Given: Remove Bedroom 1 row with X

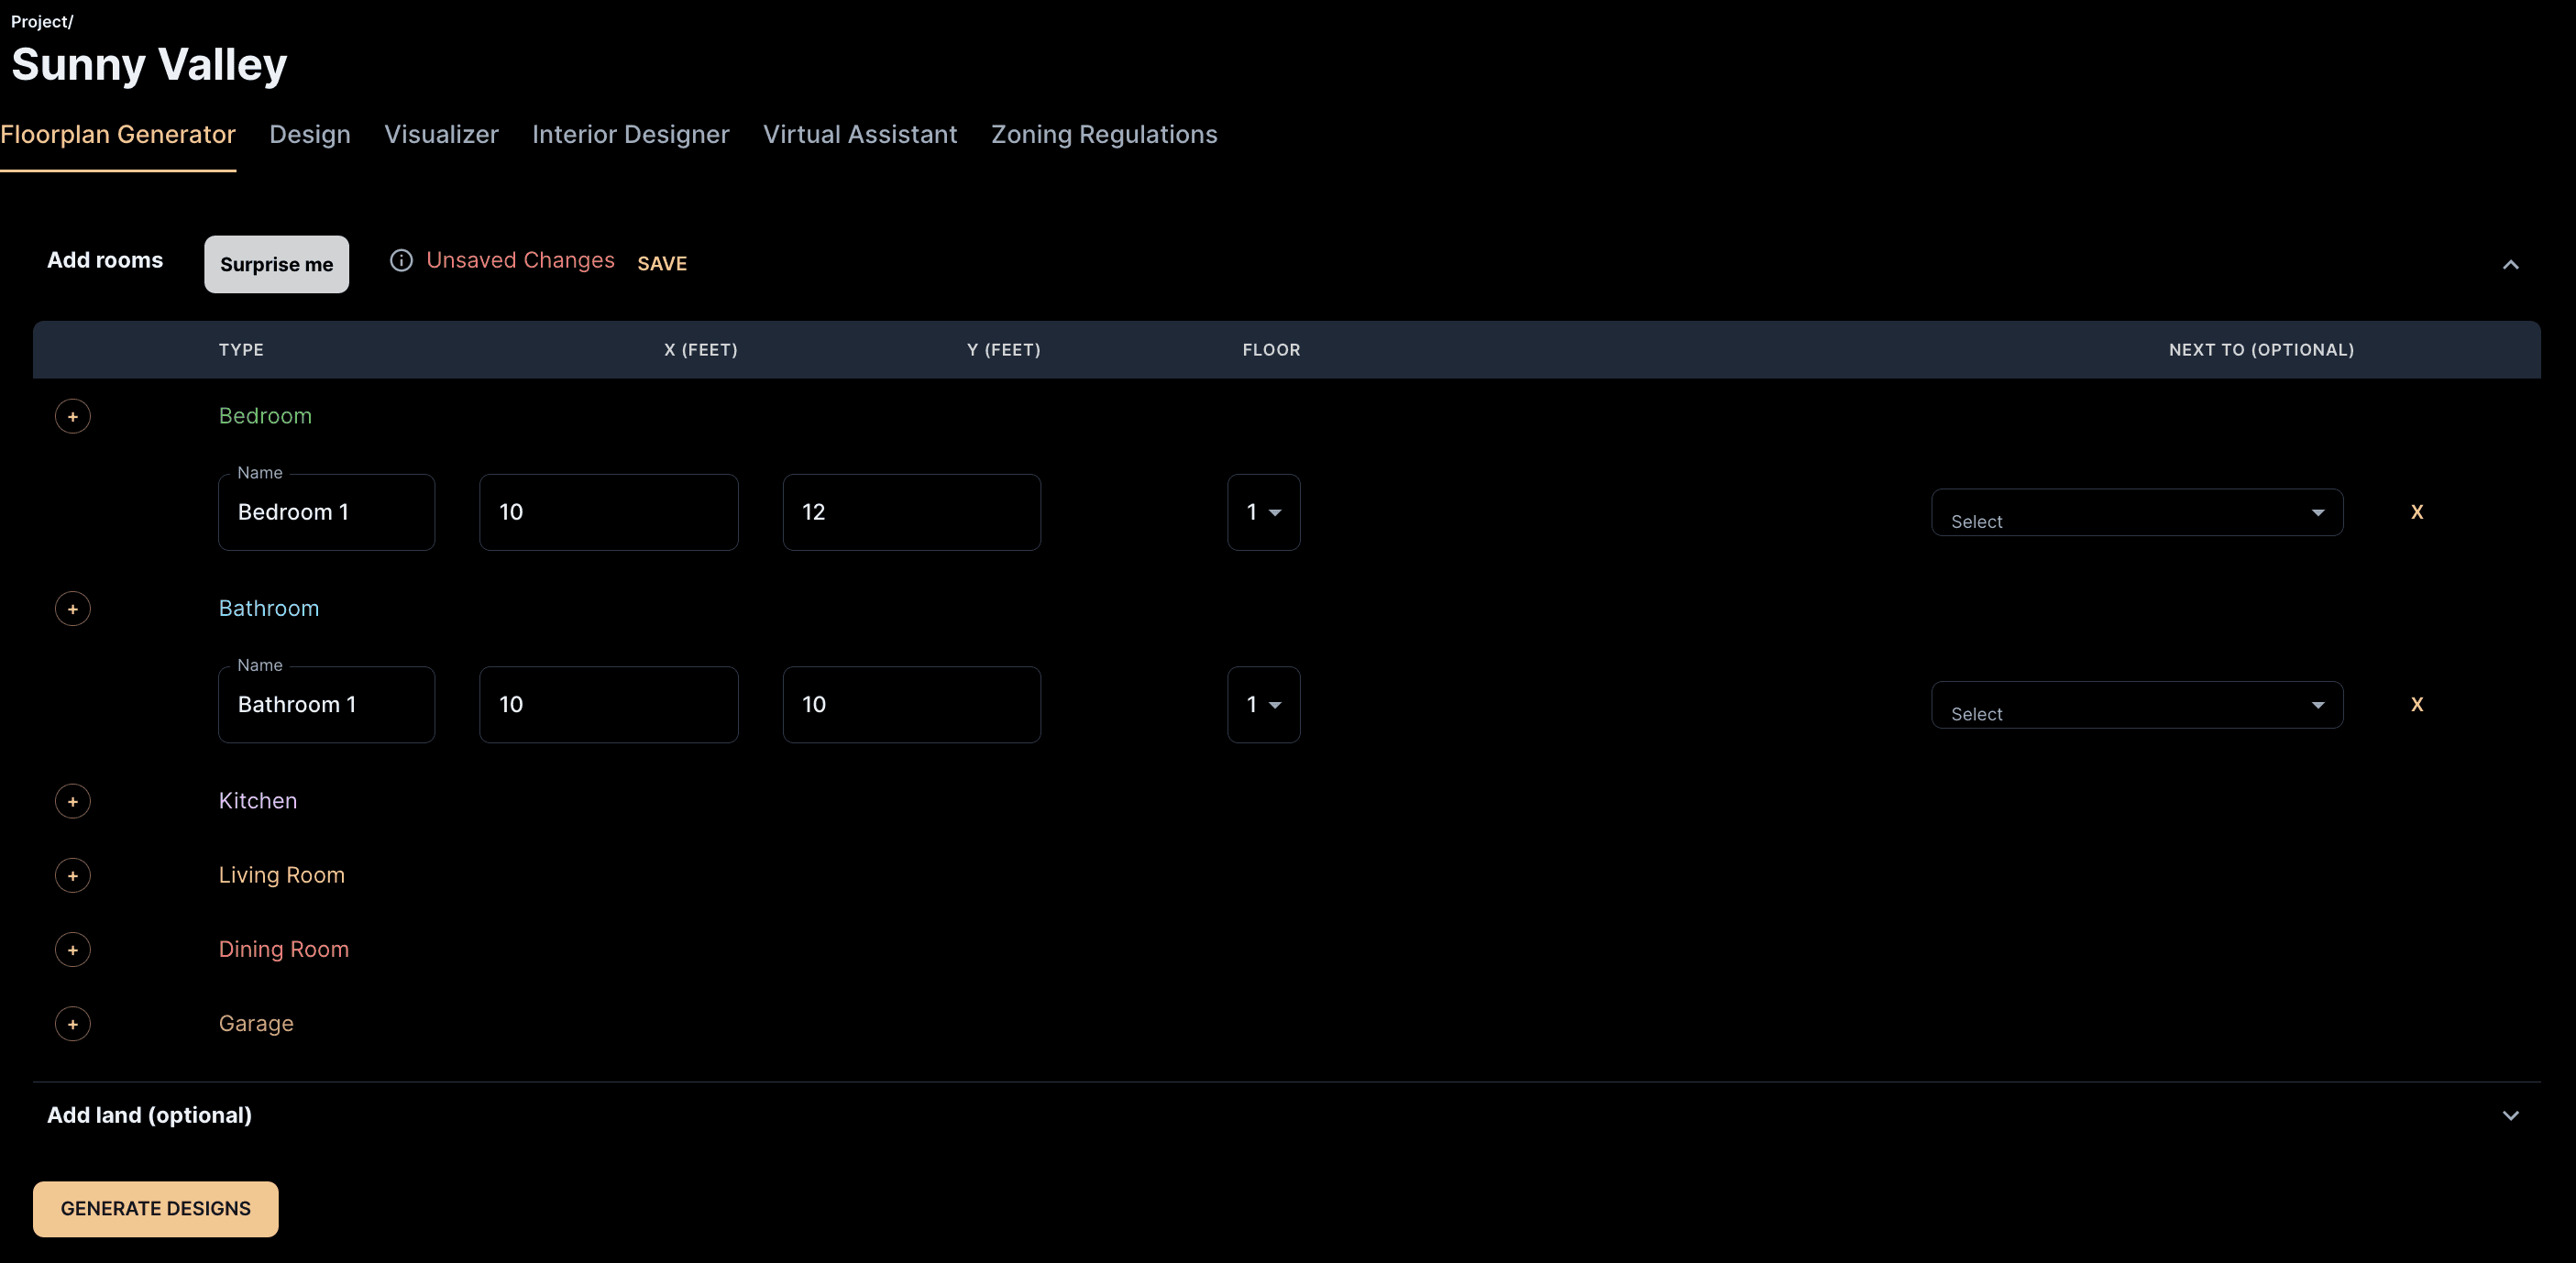Looking at the screenshot, I should 2416,512.
